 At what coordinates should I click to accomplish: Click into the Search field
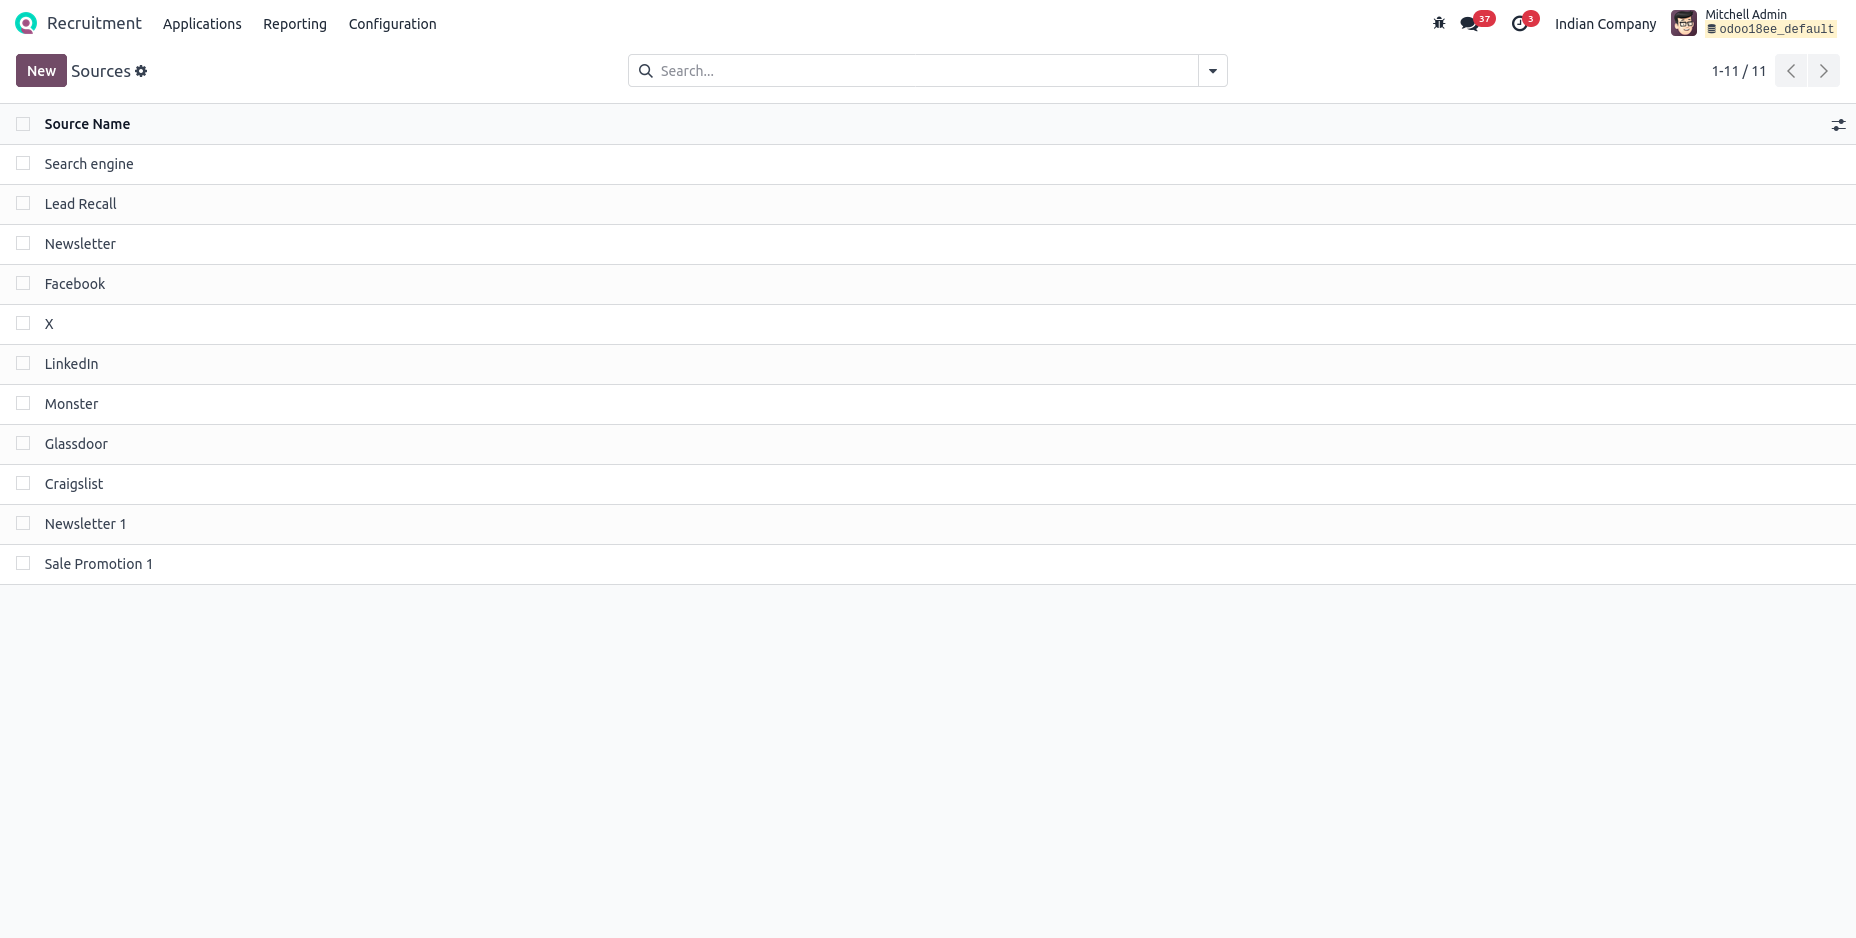pyautogui.click(x=926, y=71)
